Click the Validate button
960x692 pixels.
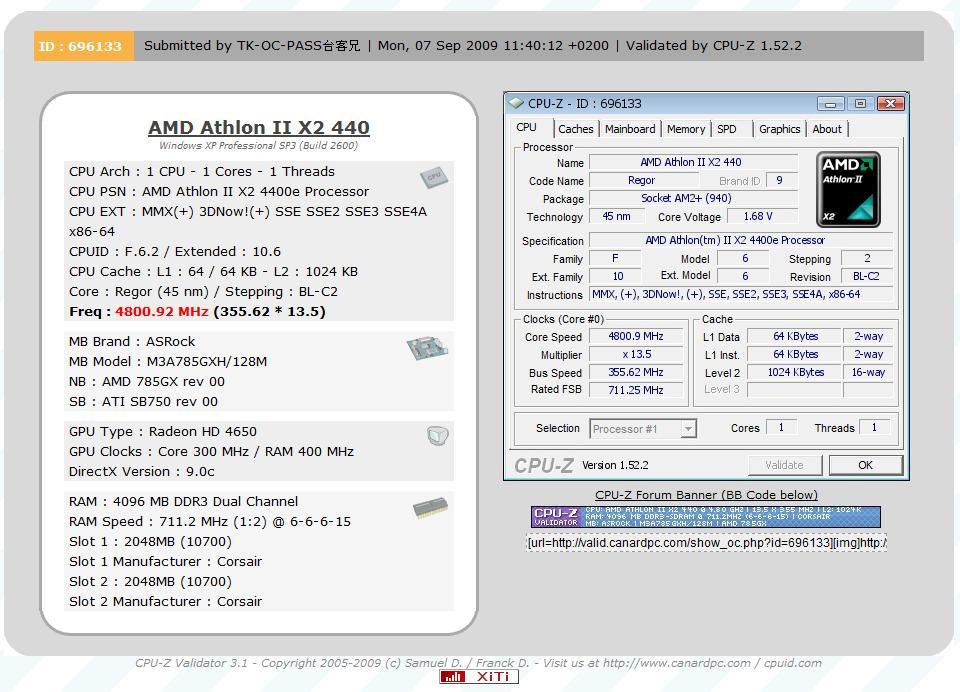click(x=784, y=465)
